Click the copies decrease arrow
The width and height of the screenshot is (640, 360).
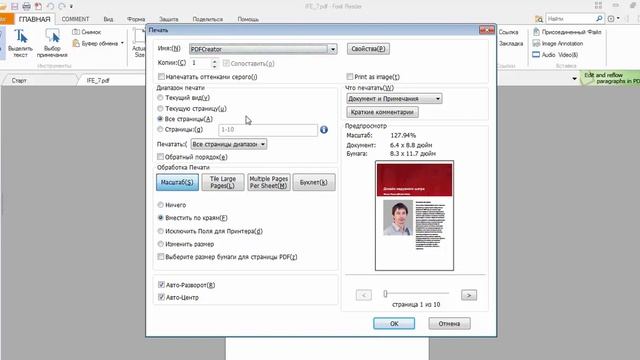point(215,66)
